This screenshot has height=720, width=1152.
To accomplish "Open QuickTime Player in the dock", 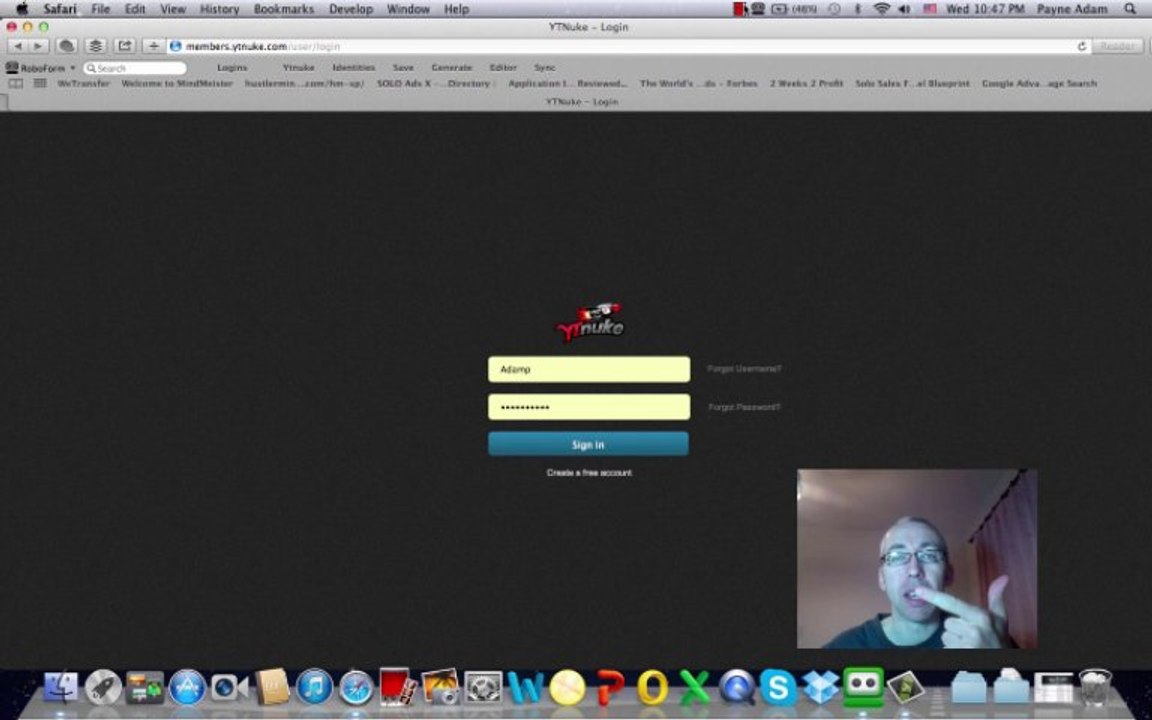I will [736, 688].
